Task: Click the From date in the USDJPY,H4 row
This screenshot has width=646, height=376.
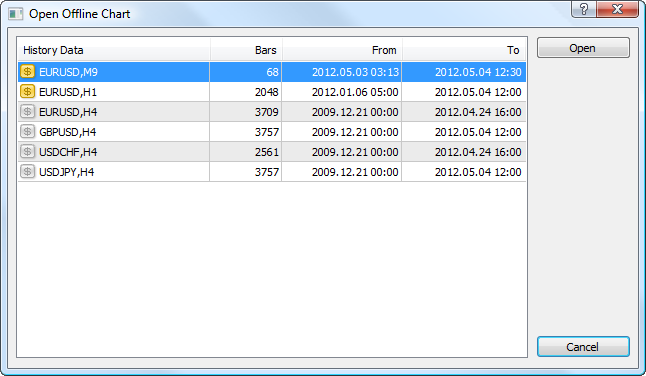Action: [355, 172]
